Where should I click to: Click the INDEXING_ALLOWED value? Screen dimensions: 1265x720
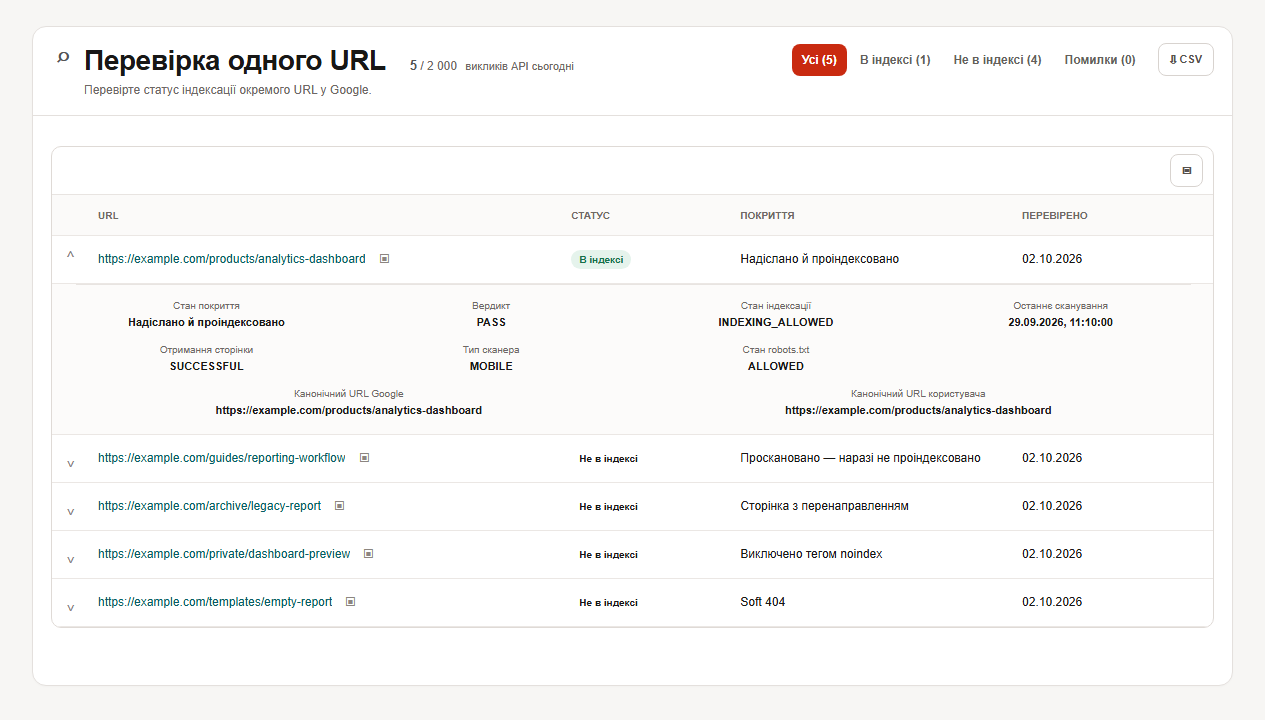click(x=776, y=323)
